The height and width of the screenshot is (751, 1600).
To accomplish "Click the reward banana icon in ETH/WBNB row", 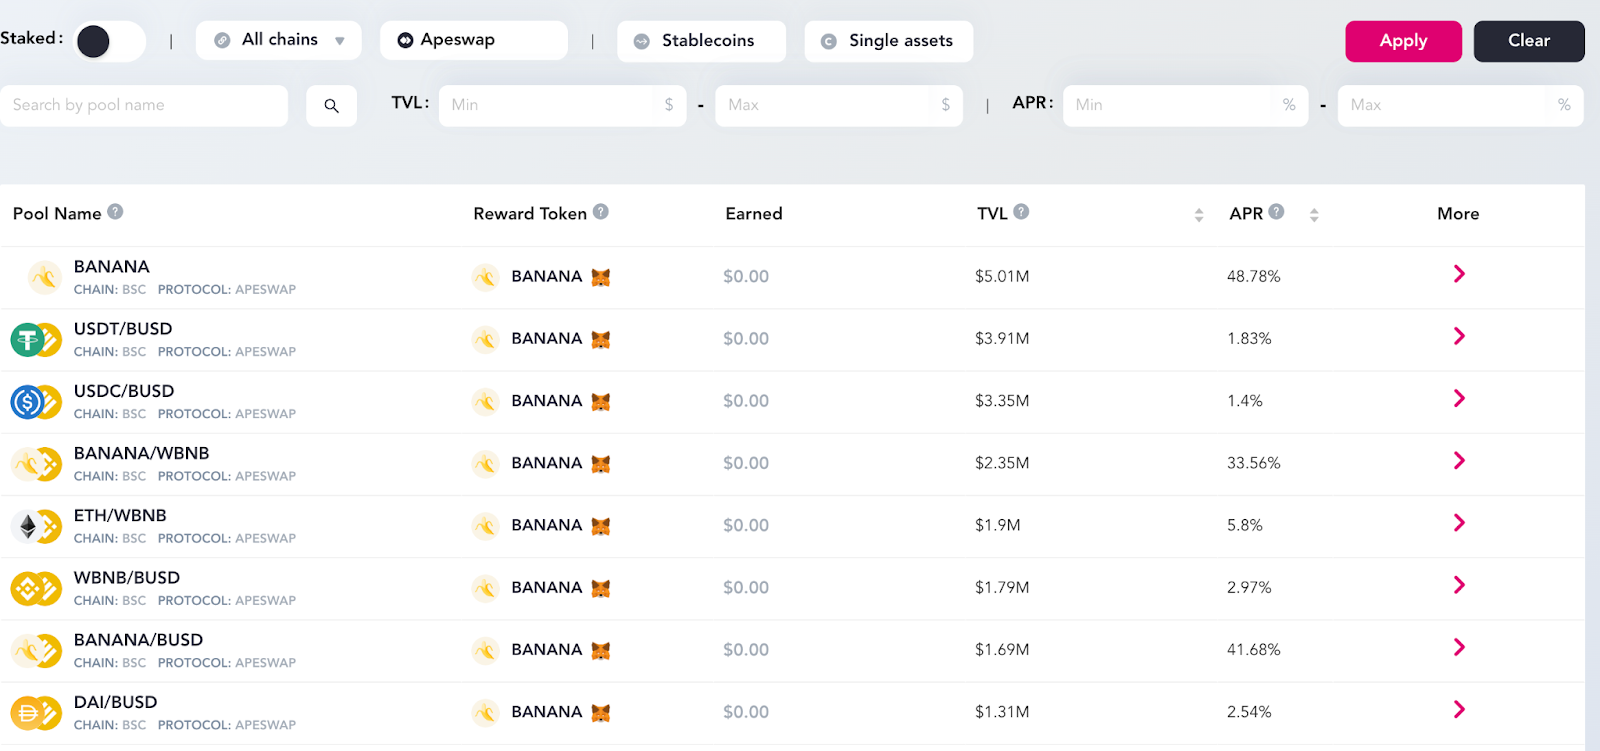I will point(485,526).
